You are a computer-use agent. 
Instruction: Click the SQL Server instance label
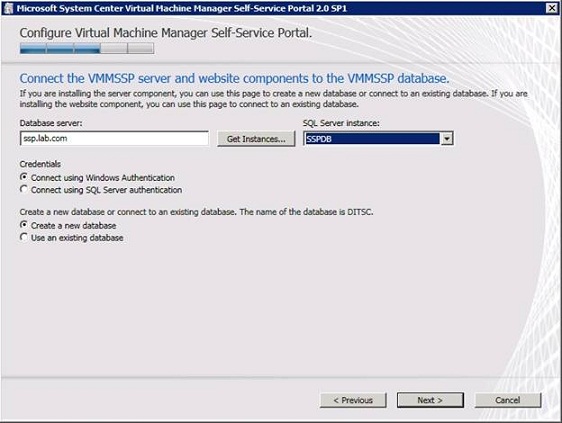point(341,123)
